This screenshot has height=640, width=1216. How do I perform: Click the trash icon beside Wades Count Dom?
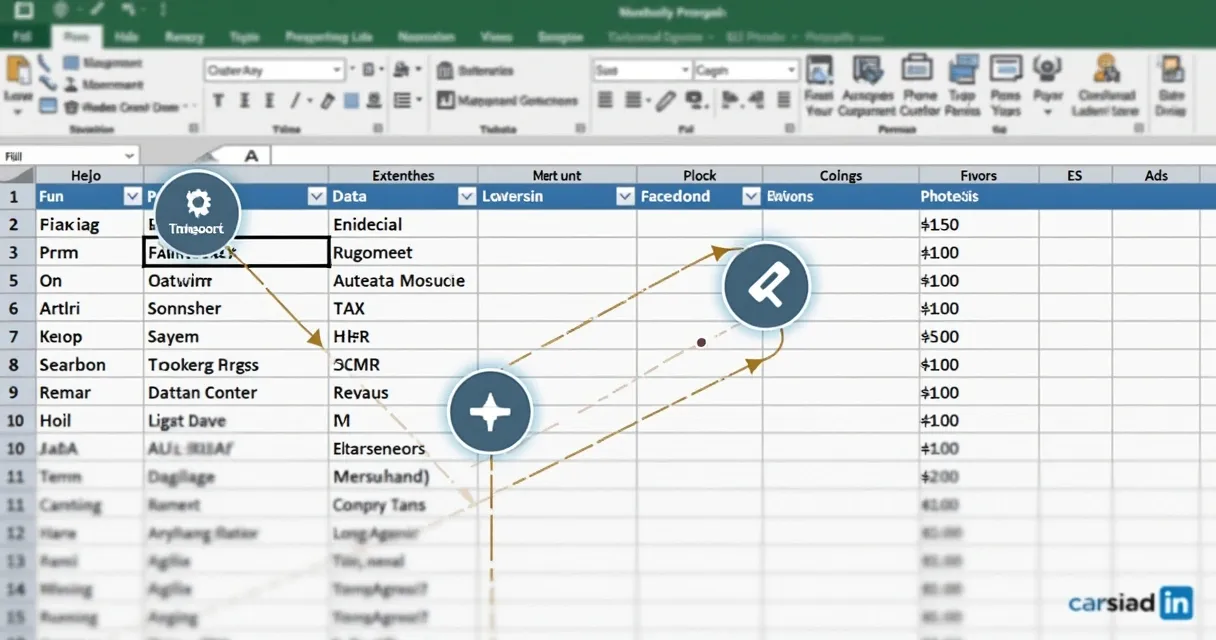(x=71, y=106)
